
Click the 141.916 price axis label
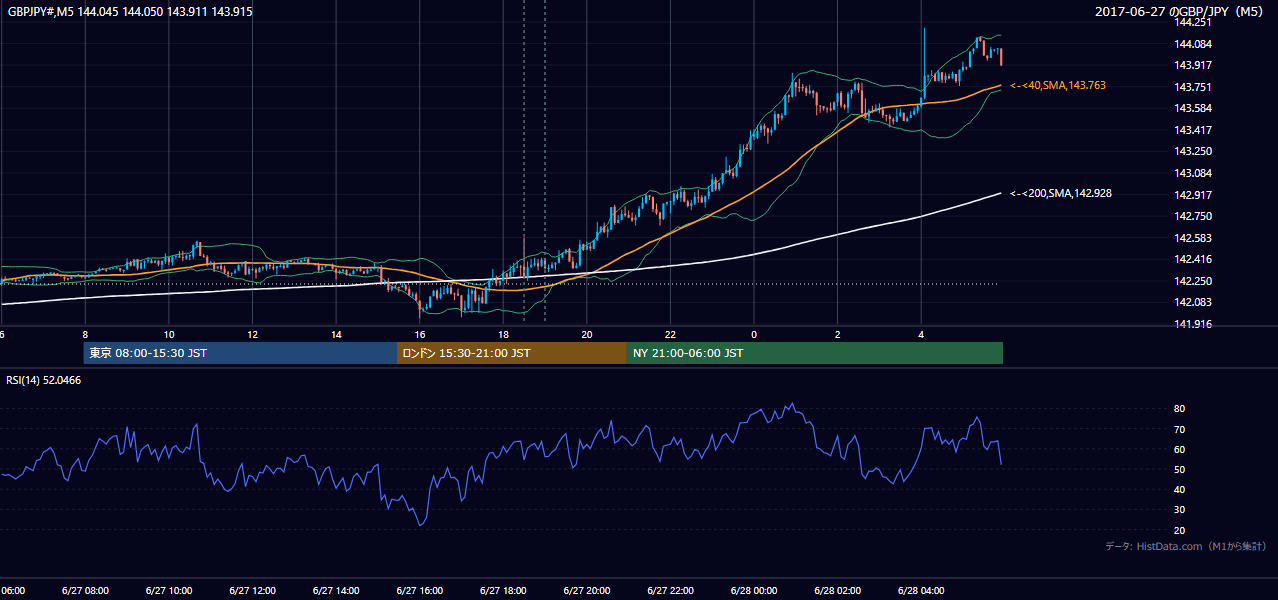(x=1193, y=324)
